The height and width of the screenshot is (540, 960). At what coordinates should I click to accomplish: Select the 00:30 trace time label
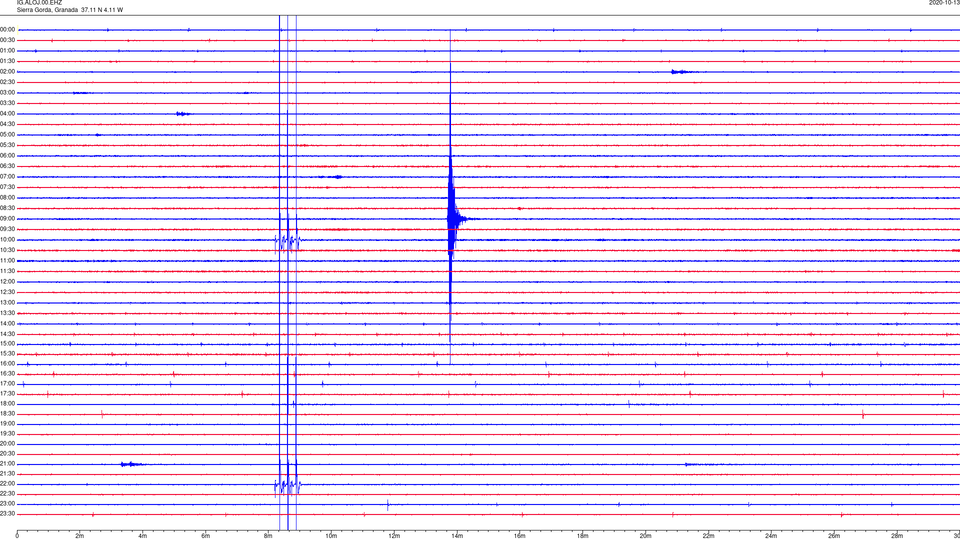click(8, 40)
